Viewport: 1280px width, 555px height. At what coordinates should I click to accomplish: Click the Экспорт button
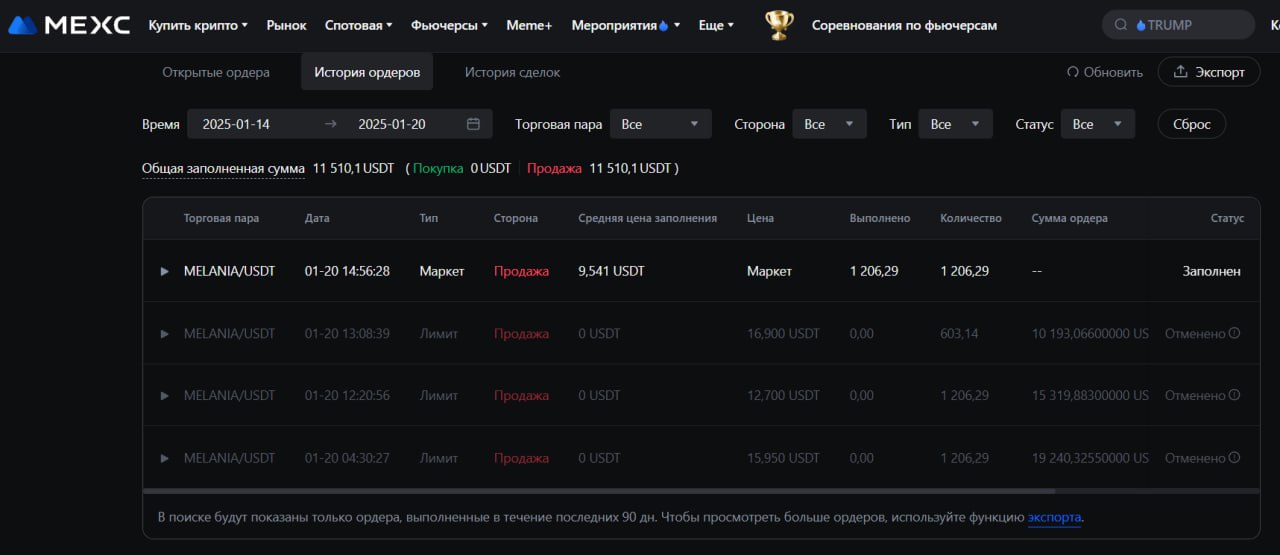[x=1209, y=72]
